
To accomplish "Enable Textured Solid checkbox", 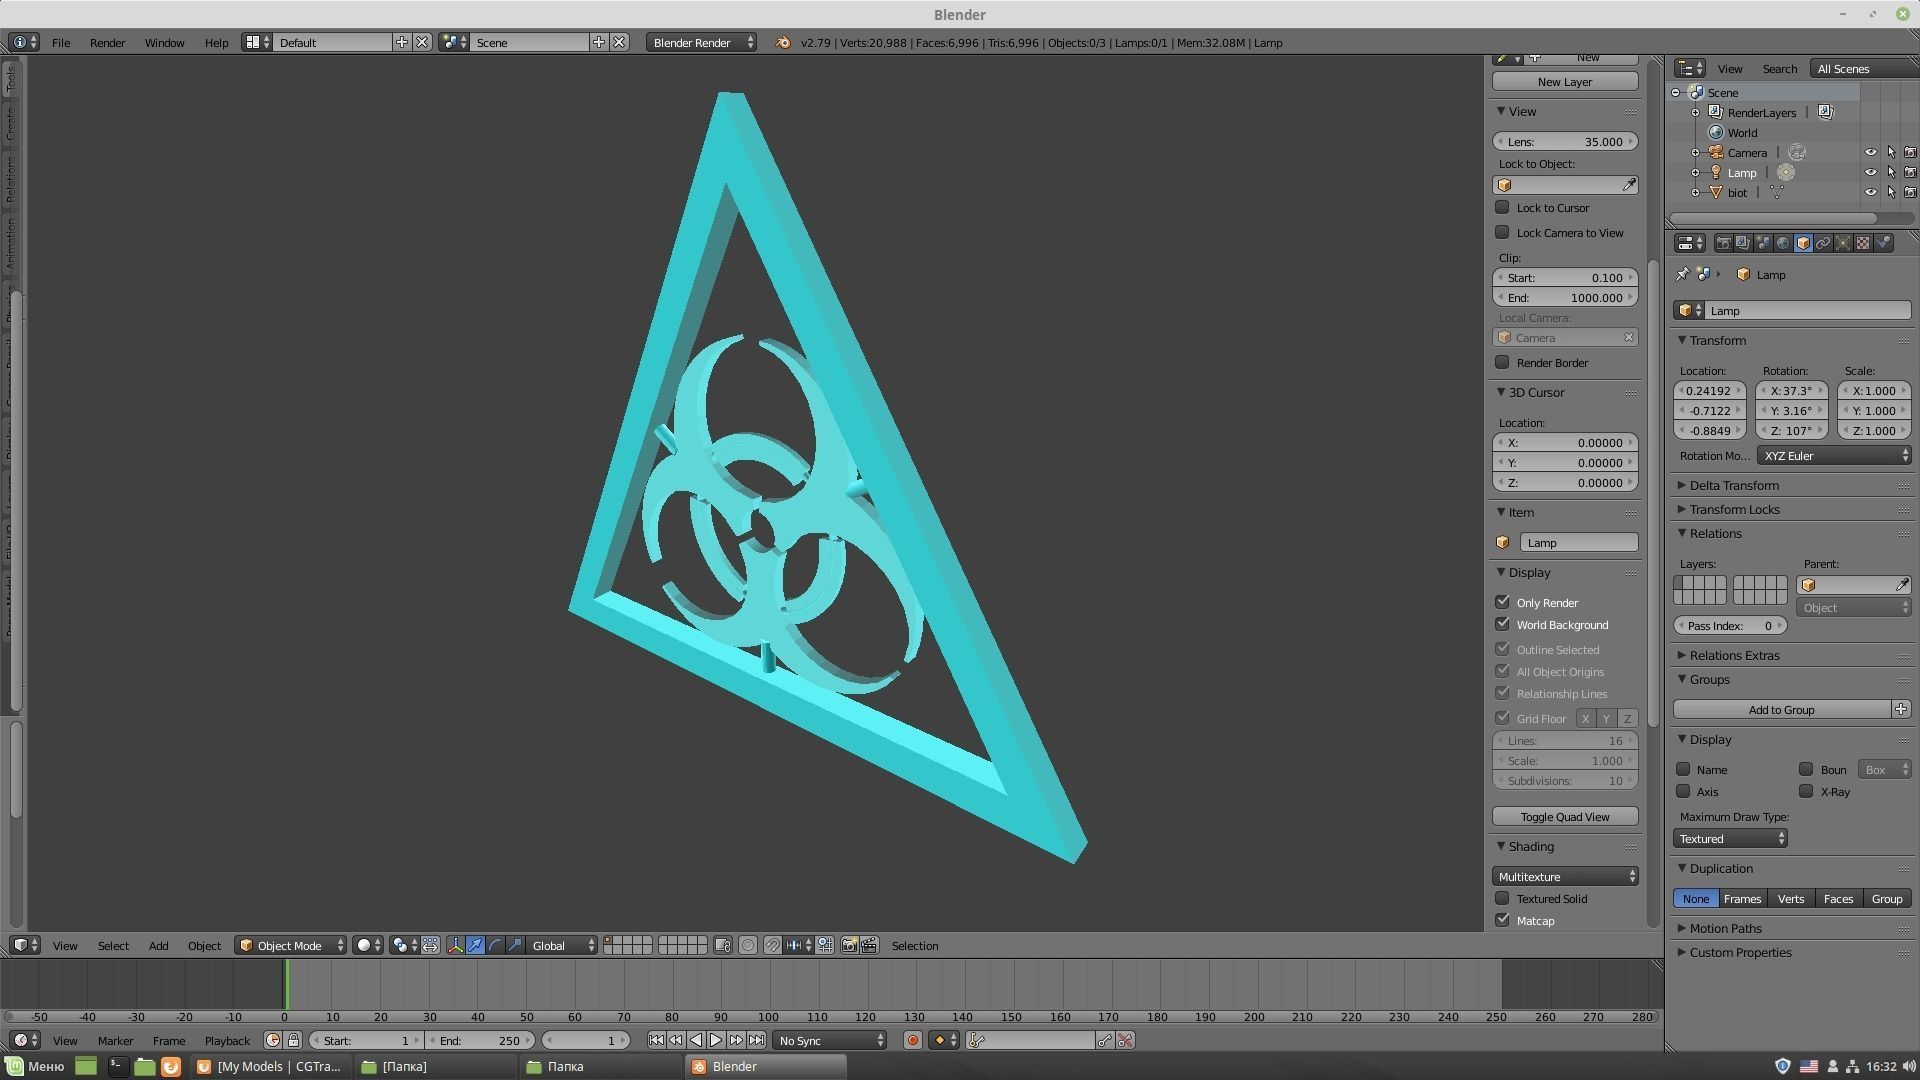I will pyautogui.click(x=1502, y=899).
